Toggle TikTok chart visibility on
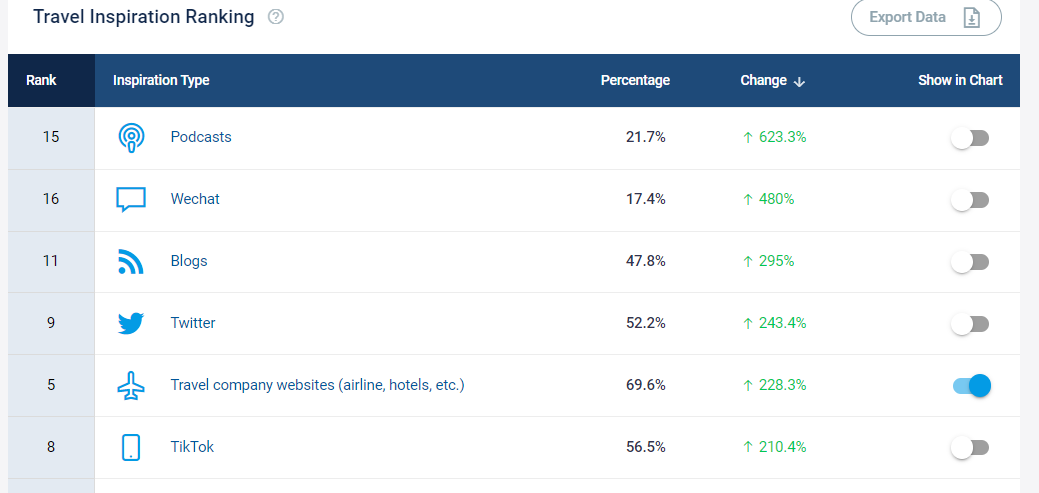 click(x=969, y=448)
